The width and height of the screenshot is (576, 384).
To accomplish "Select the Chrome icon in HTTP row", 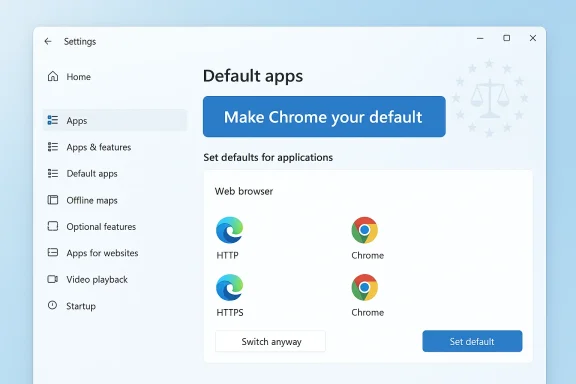I will pos(364,230).
